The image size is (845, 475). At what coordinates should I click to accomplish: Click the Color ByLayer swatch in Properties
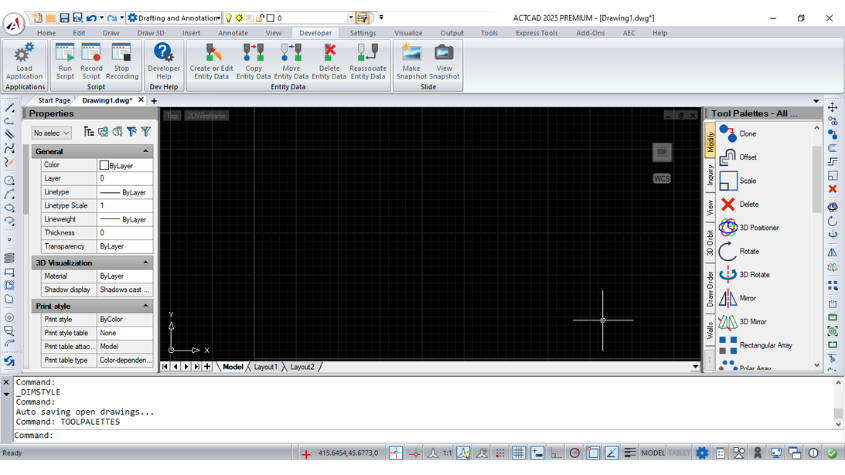(104, 166)
